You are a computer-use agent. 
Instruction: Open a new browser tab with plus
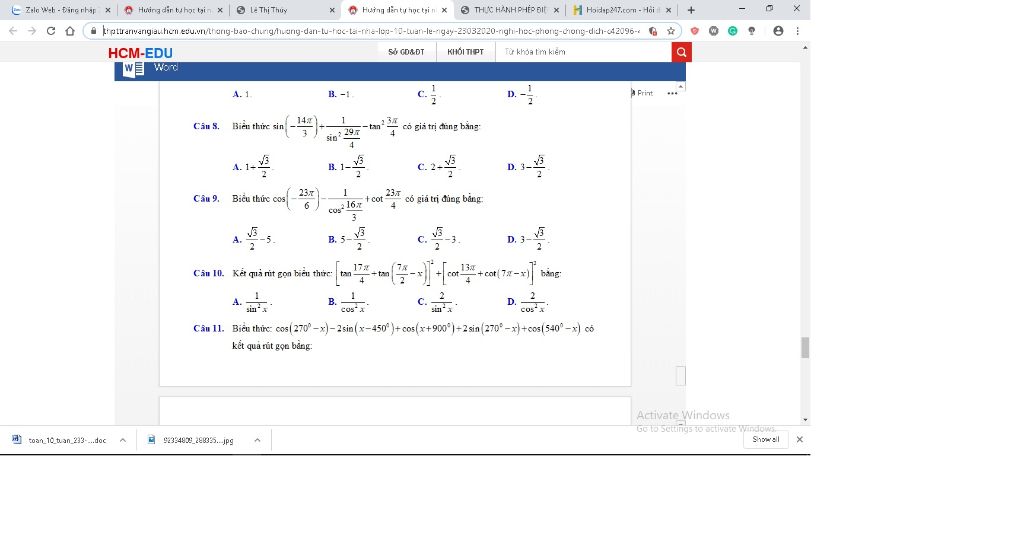691,10
